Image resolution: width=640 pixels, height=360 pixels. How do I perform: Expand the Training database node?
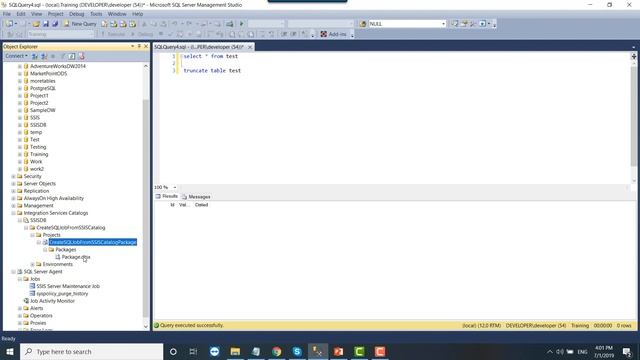coord(20,154)
